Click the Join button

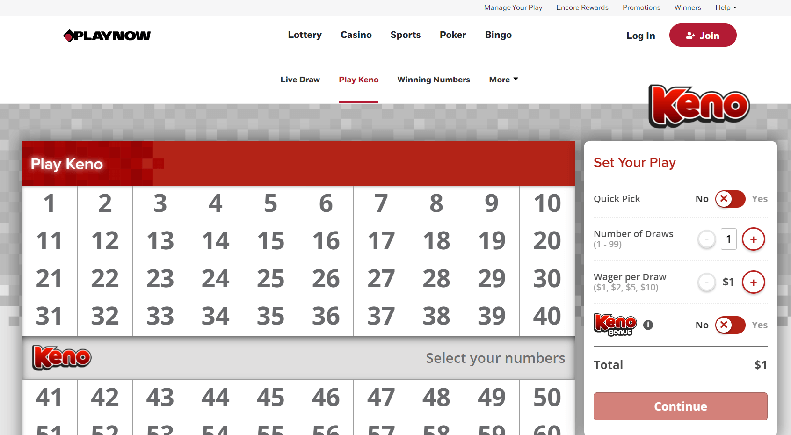[703, 35]
